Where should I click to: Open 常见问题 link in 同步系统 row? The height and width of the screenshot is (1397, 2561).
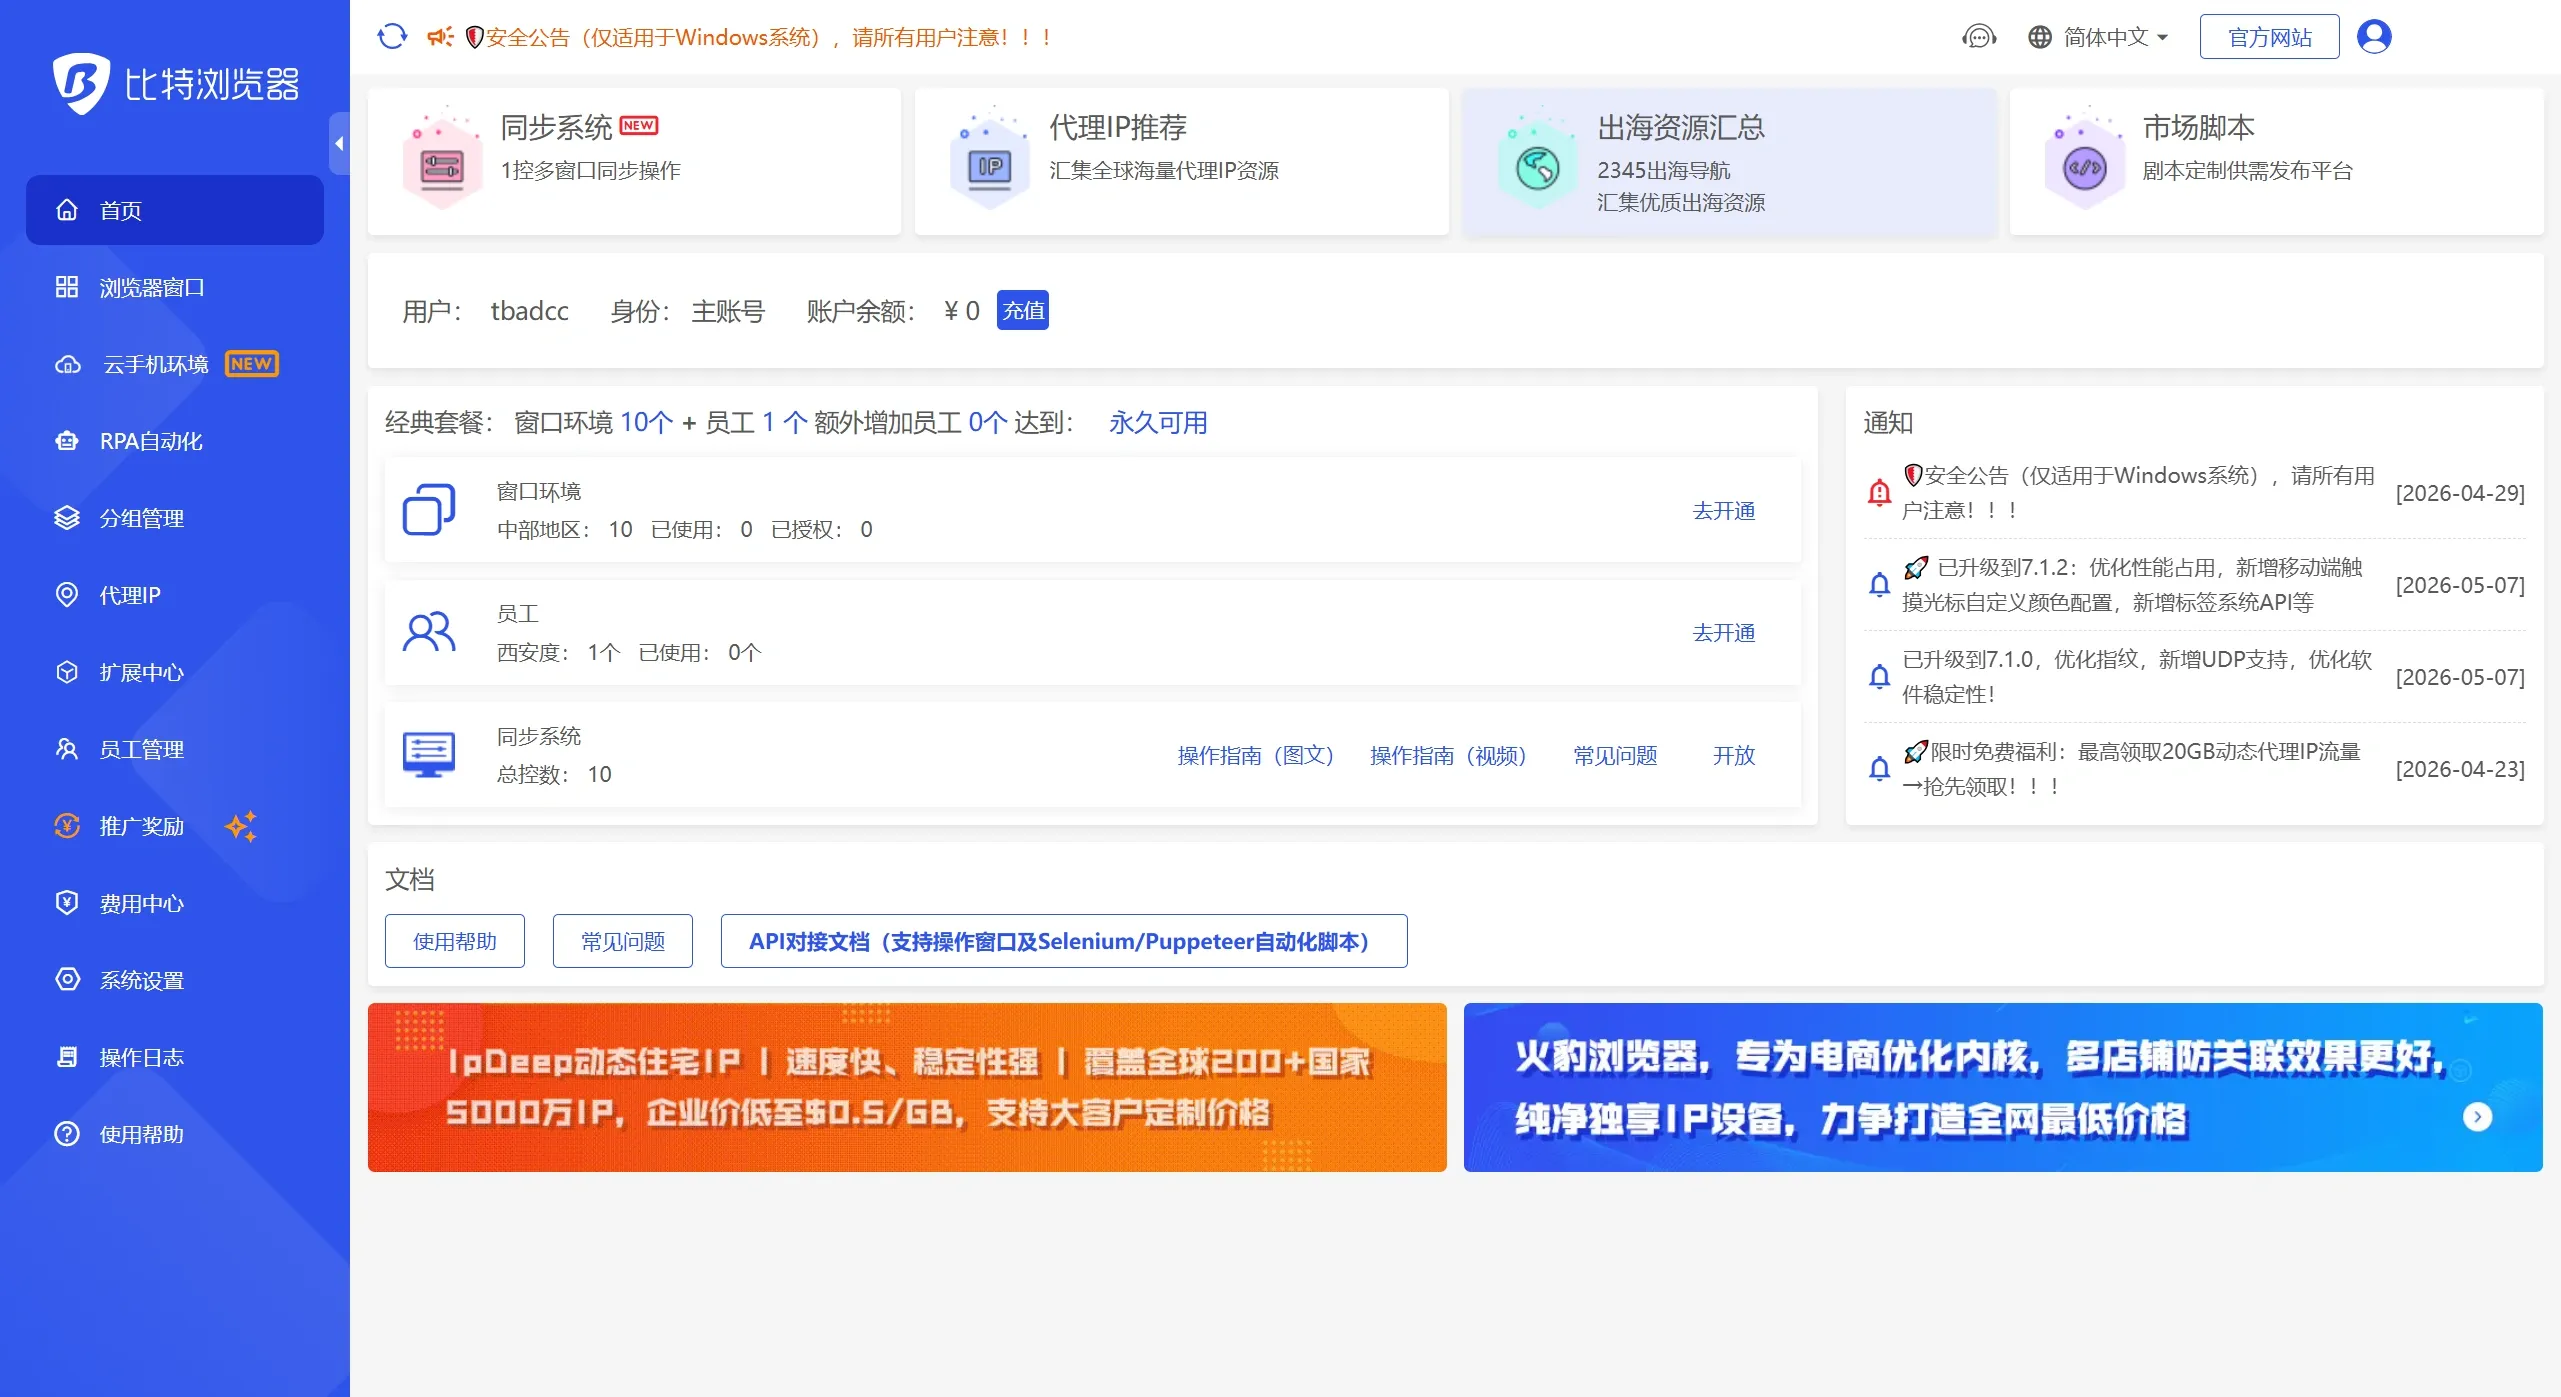(1615, 755)
